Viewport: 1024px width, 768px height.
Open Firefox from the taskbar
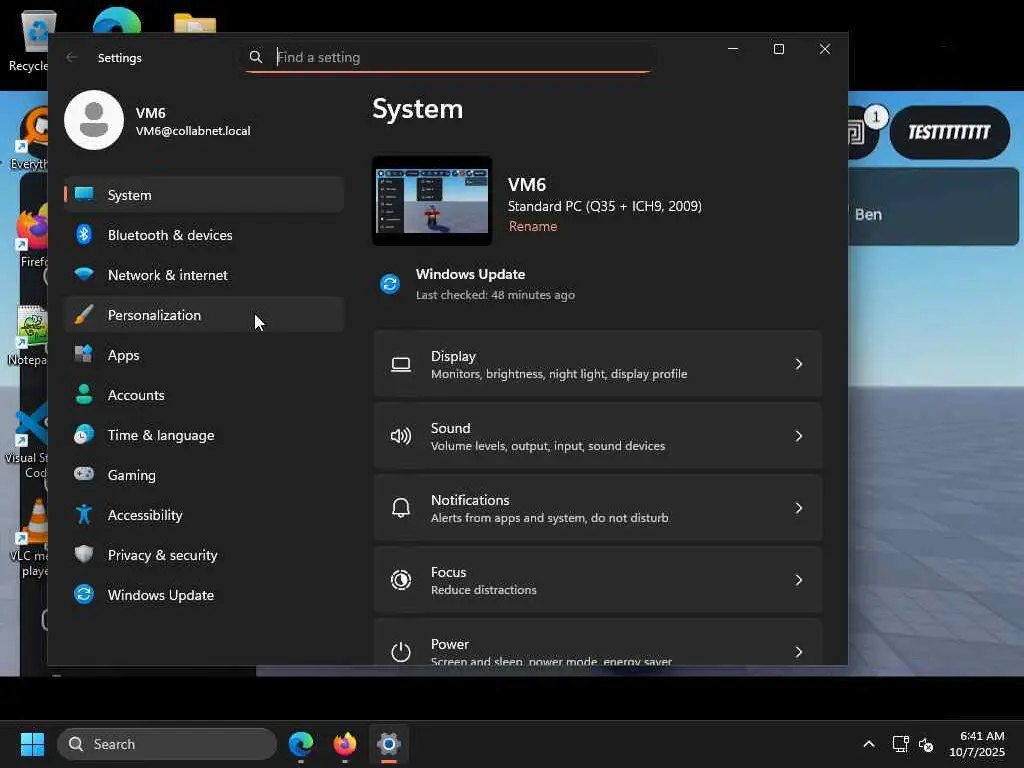(x=345, y=744)
